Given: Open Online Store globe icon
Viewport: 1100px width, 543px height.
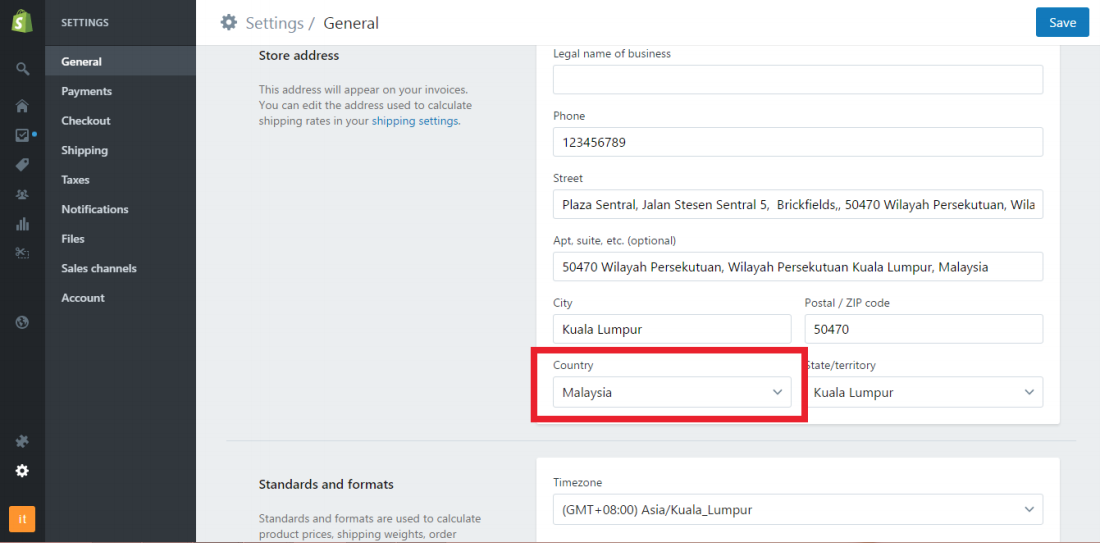Looking at the screenshot, I should [22, 323].
